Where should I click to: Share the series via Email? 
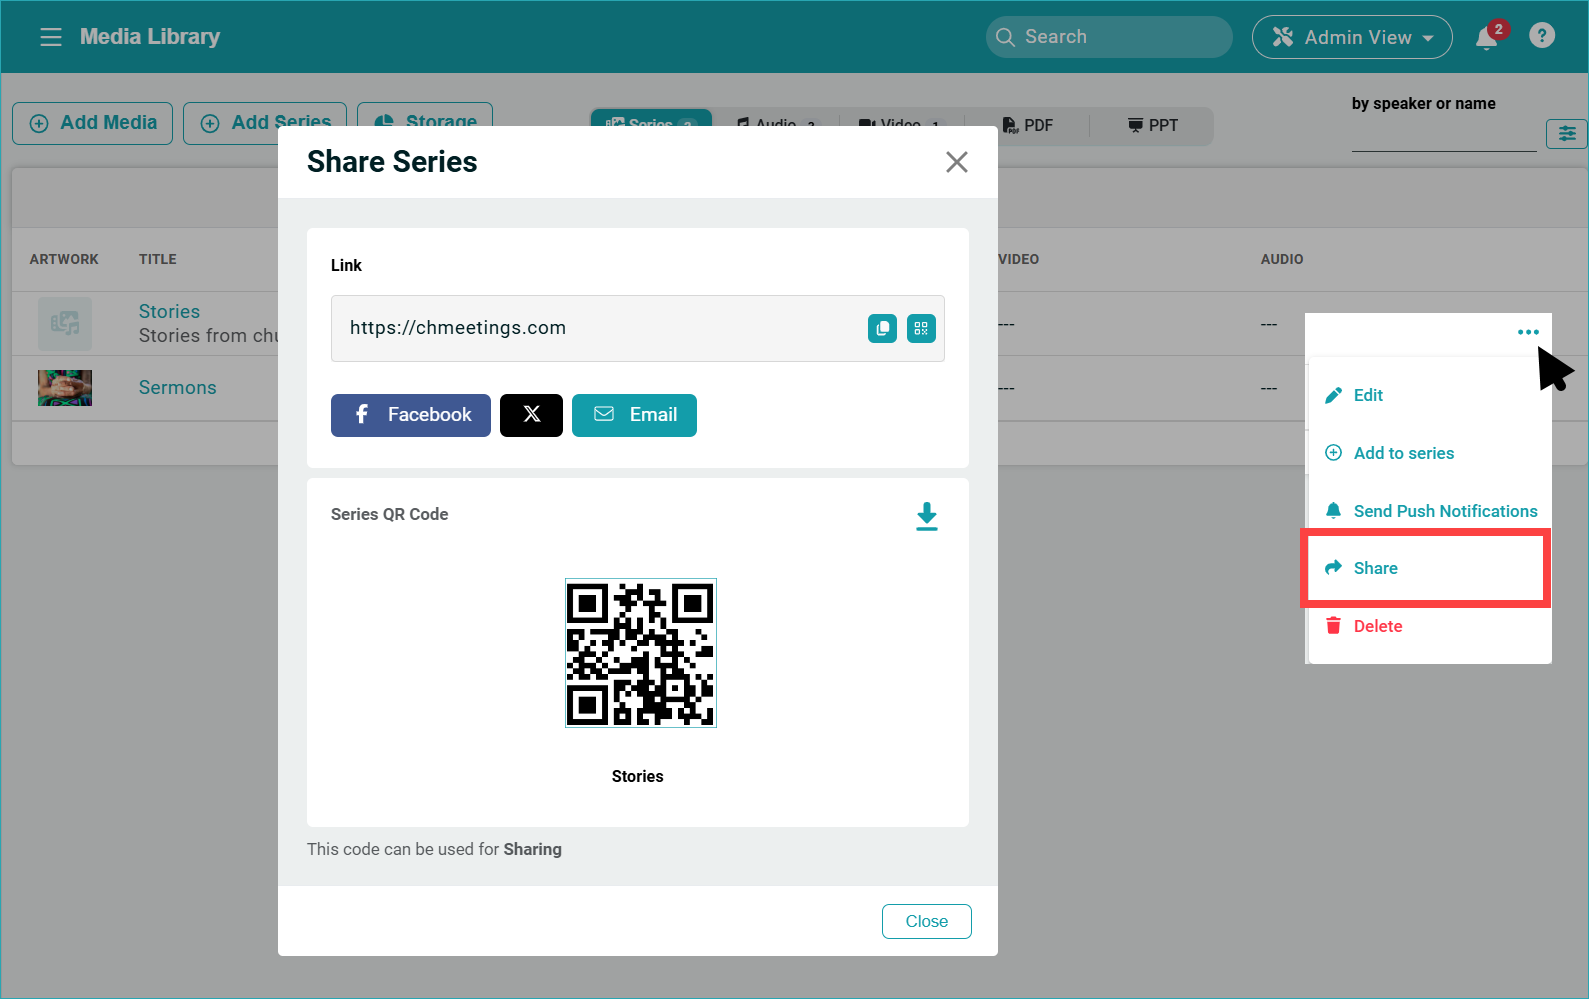click(x=634, y=415)
